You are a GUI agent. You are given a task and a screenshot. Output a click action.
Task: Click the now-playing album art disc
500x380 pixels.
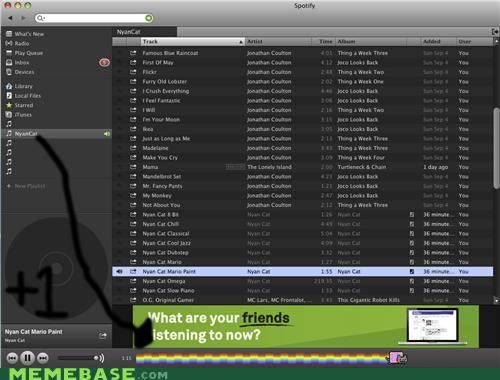coord(57,268)
